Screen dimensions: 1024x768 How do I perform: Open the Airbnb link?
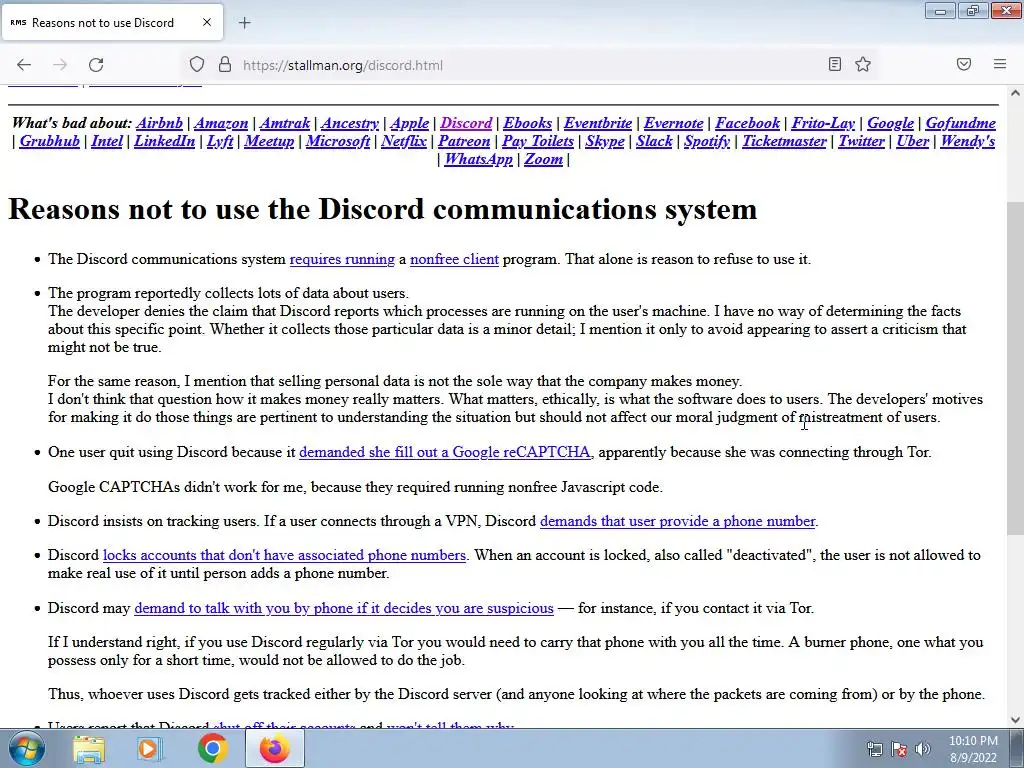[x=159, y=123]
